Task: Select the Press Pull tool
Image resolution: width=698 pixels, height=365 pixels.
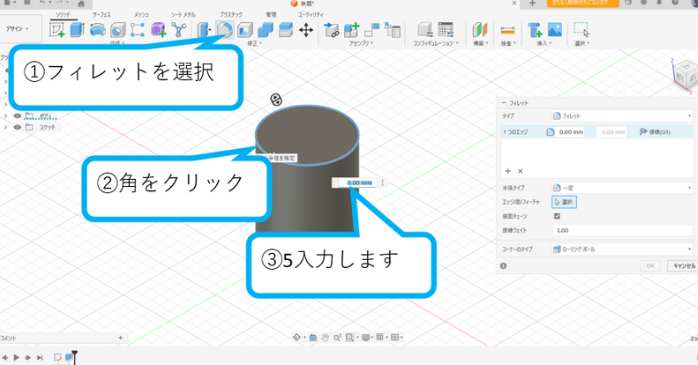Action: coord(204,30)
